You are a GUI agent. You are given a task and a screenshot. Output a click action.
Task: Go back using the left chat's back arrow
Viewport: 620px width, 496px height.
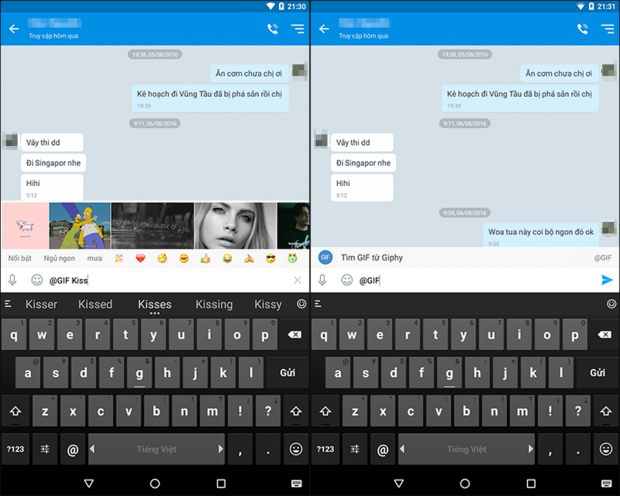pos(14,29)
